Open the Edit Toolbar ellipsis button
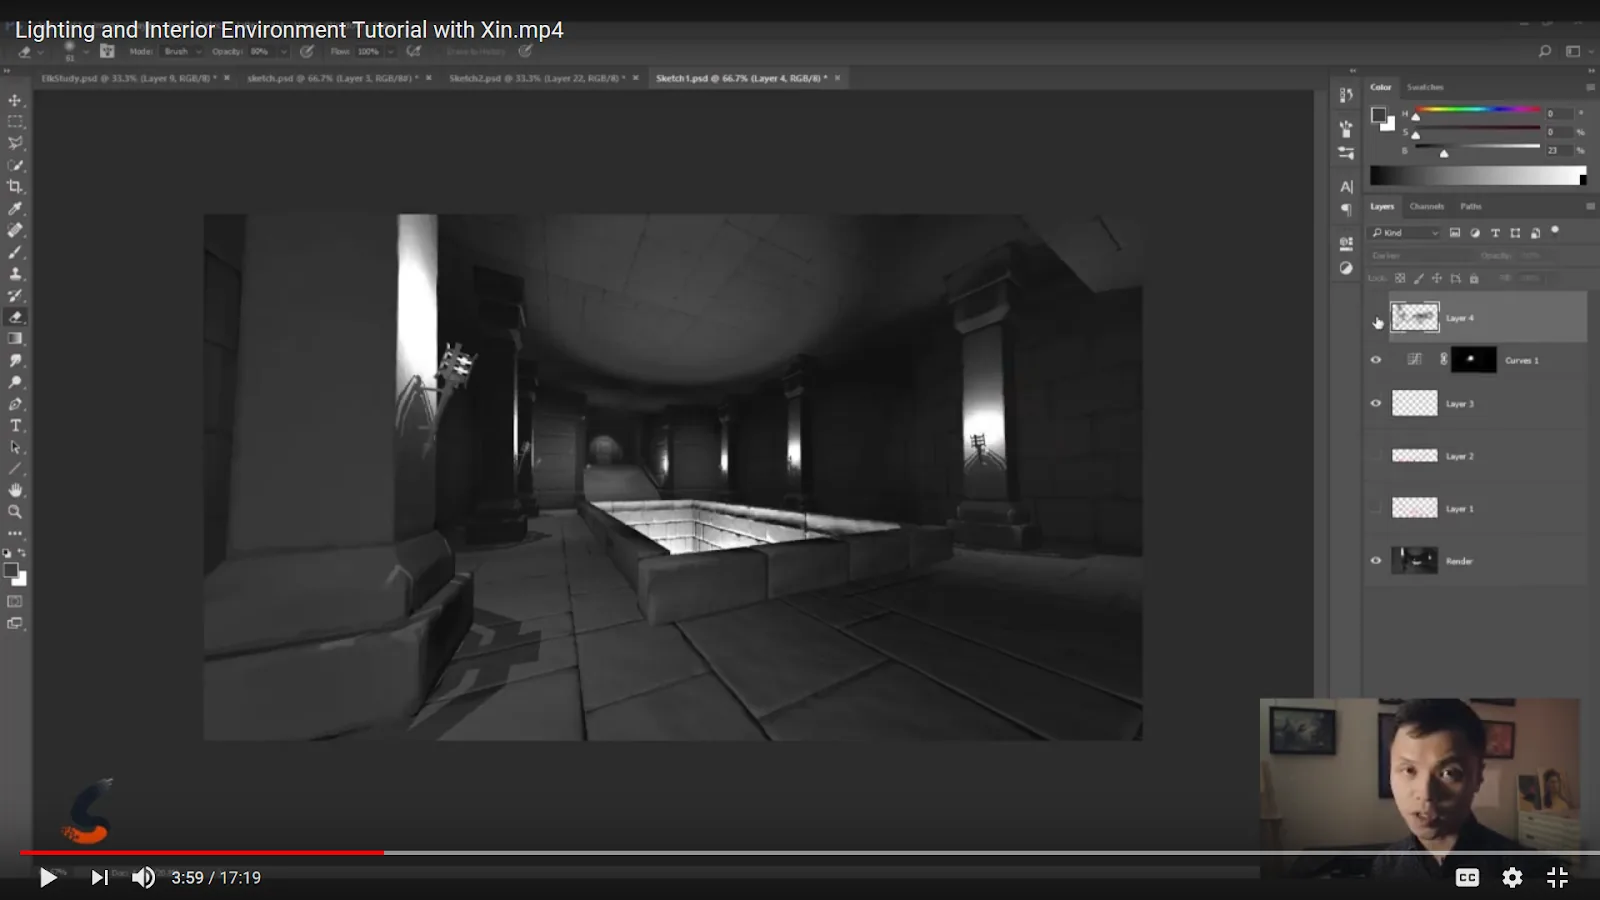The image size is (1600, 900). (15, 533)
